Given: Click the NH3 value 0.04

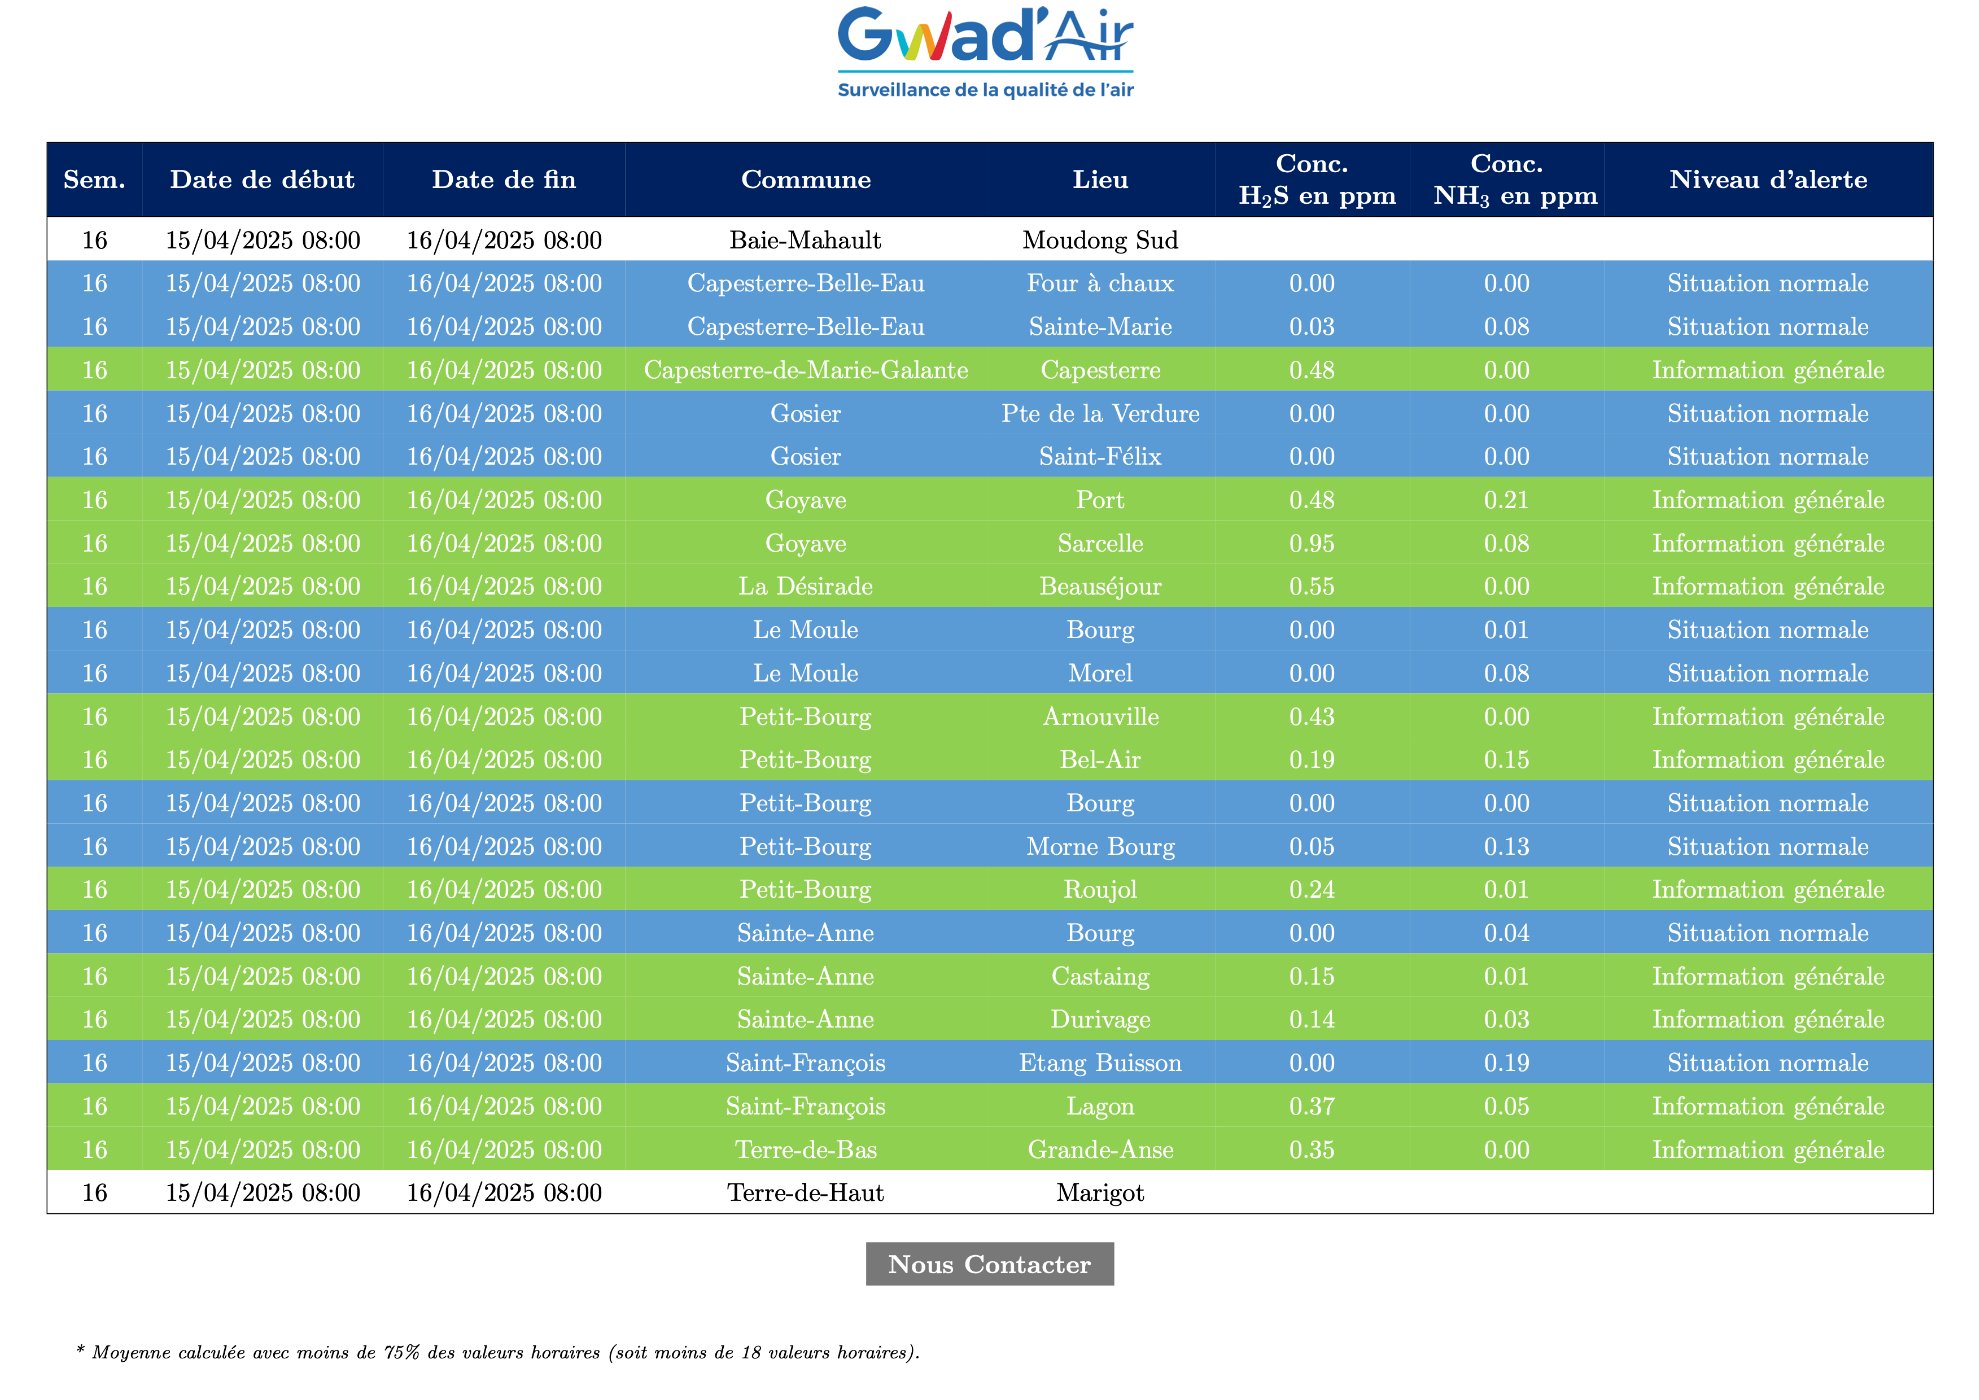Looking at the screenshot, I should 1507,933.
